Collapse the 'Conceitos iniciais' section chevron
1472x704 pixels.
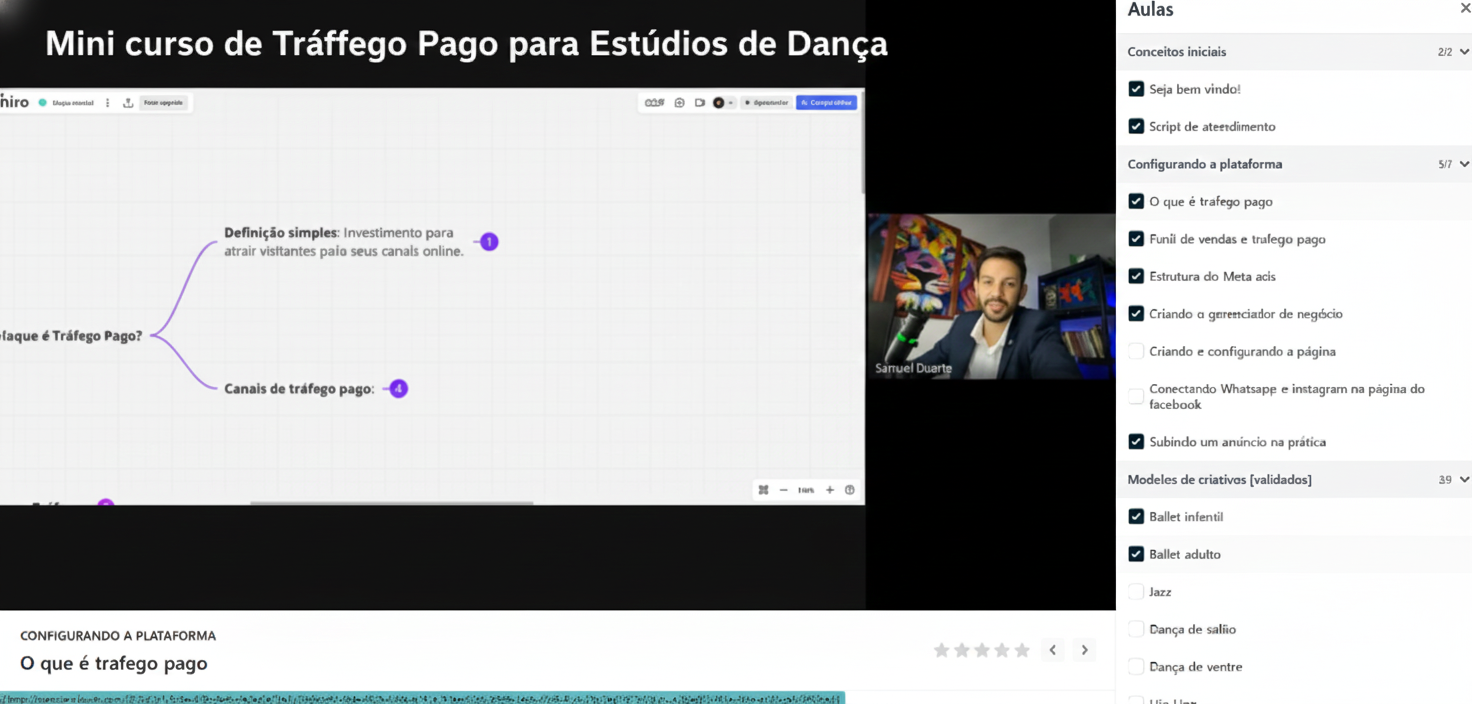point(1464,52)
